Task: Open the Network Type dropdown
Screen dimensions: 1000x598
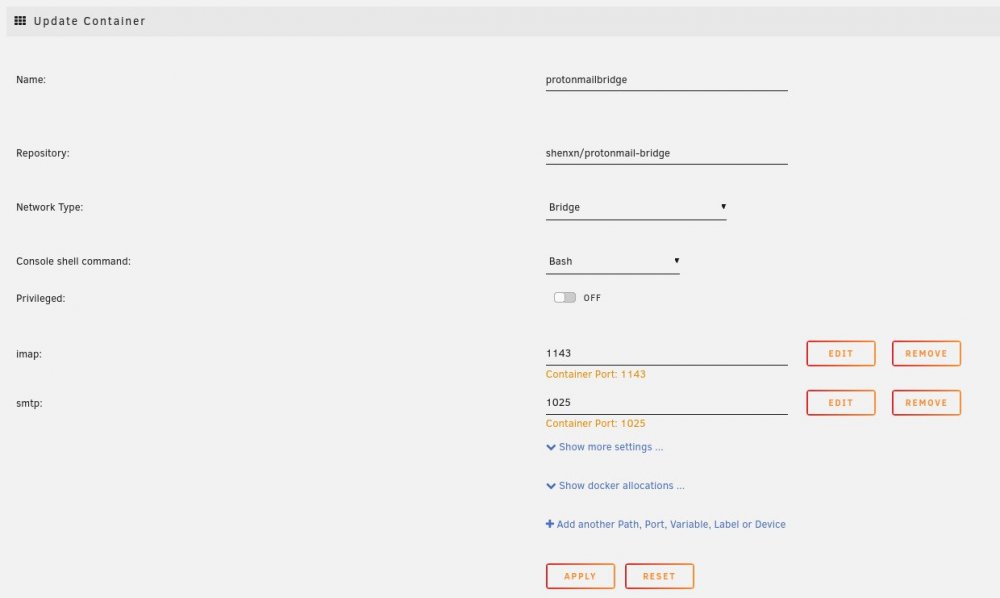Action: click(x=636, y=207)
